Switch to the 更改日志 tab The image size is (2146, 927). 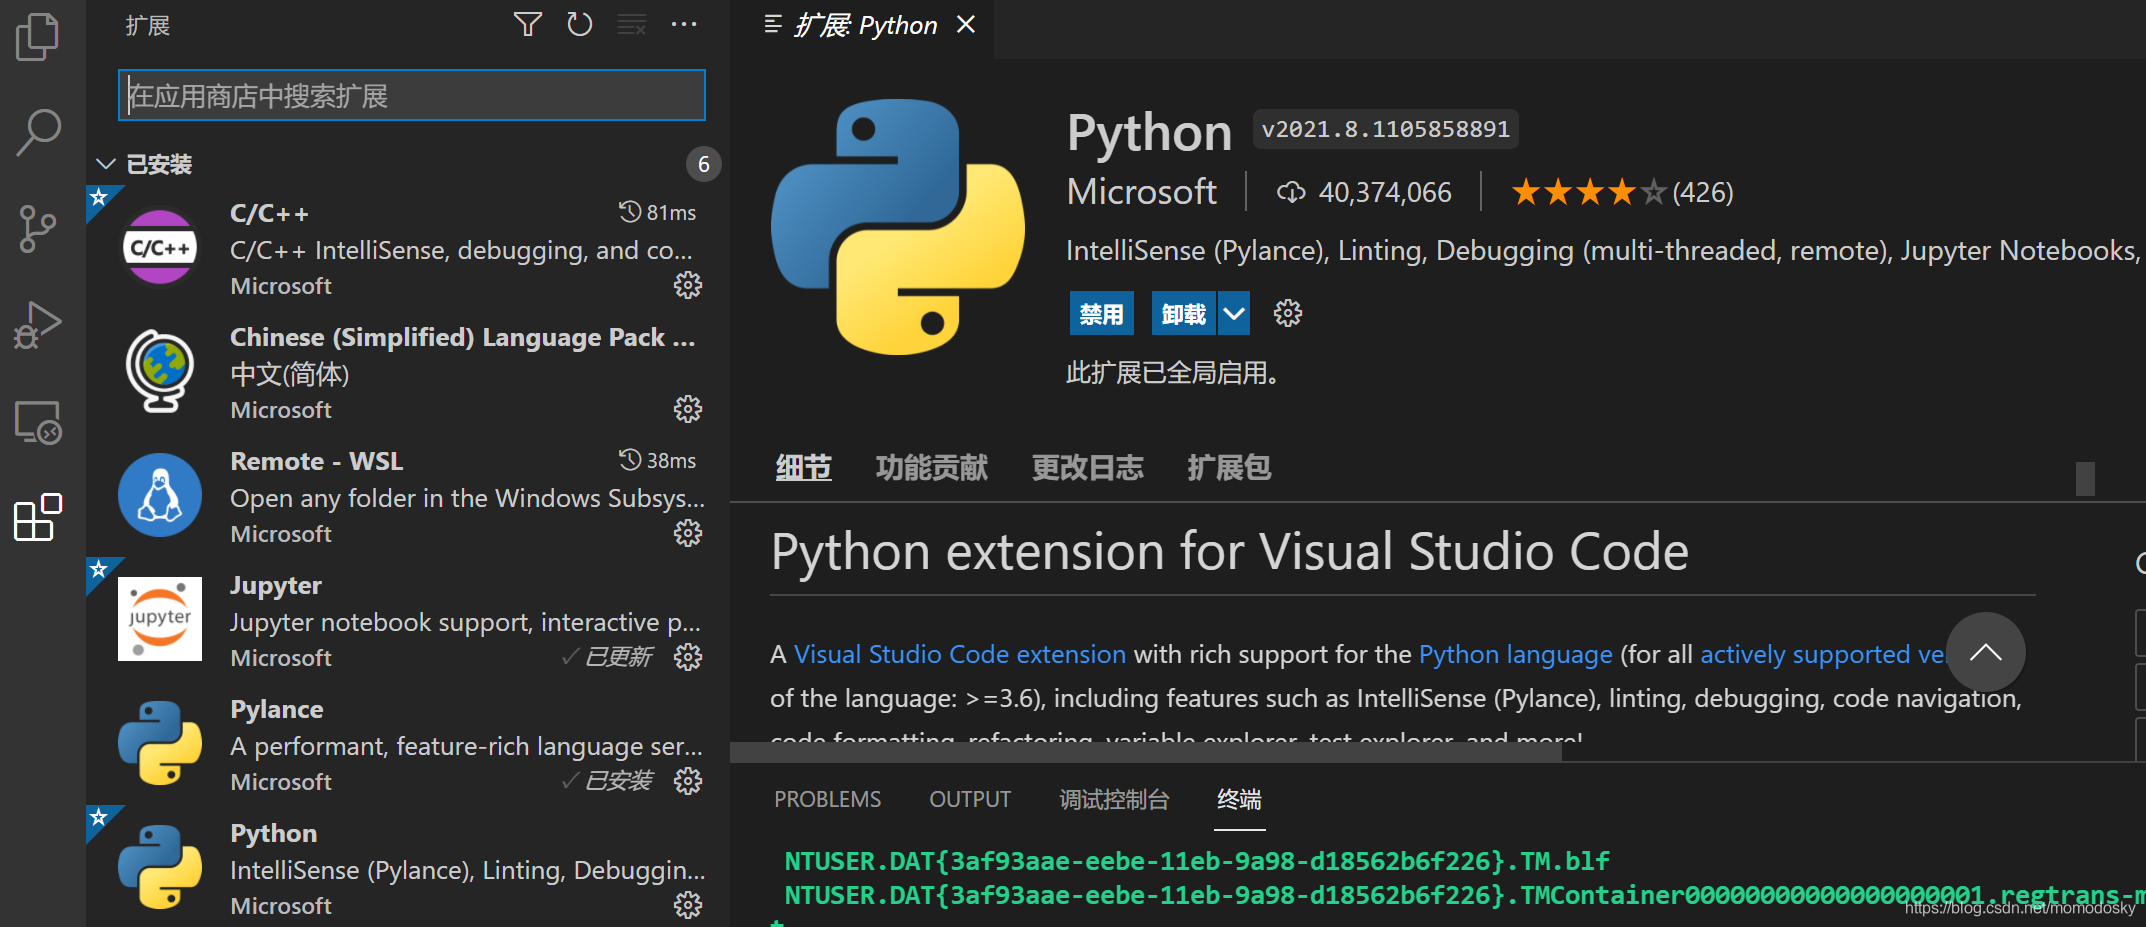coord(1087,467)
